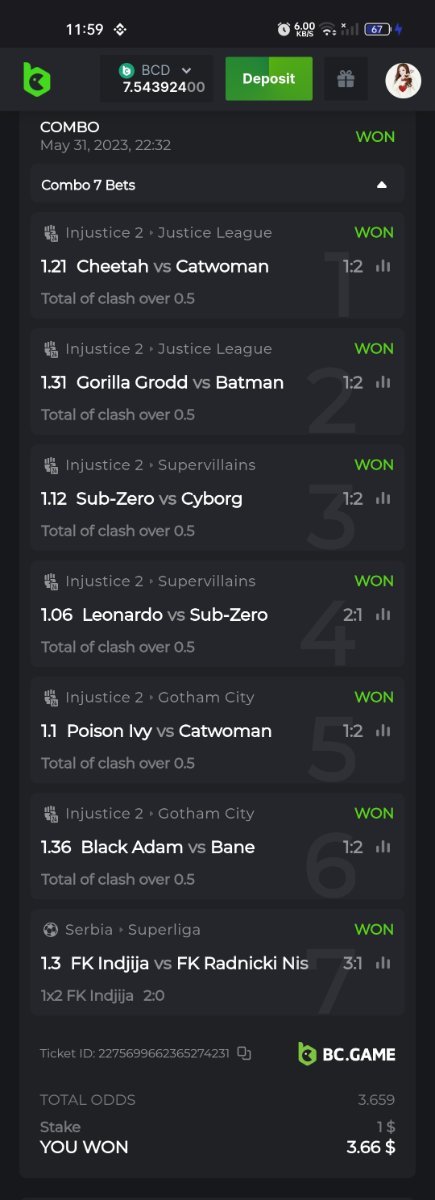View stats icon for Leonardo vs Sub-Zero
Viewport: 435px width, 1200px height.
pos(382,614)
